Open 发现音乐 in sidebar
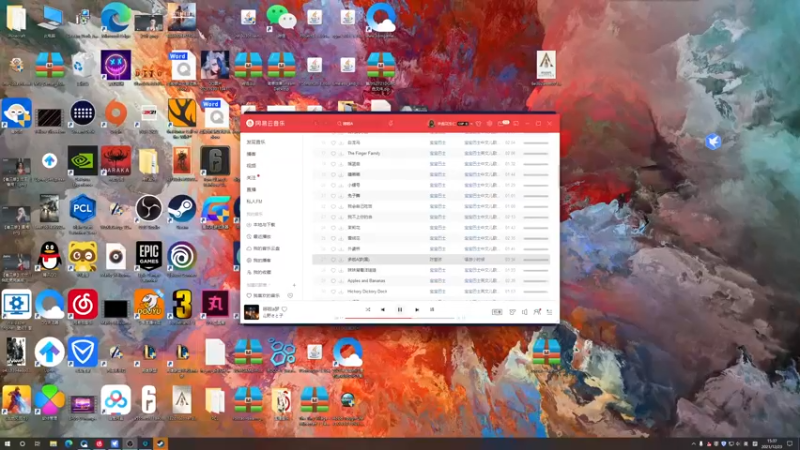Viewport: 800px width, 450px height. click(x=256, y=142)
